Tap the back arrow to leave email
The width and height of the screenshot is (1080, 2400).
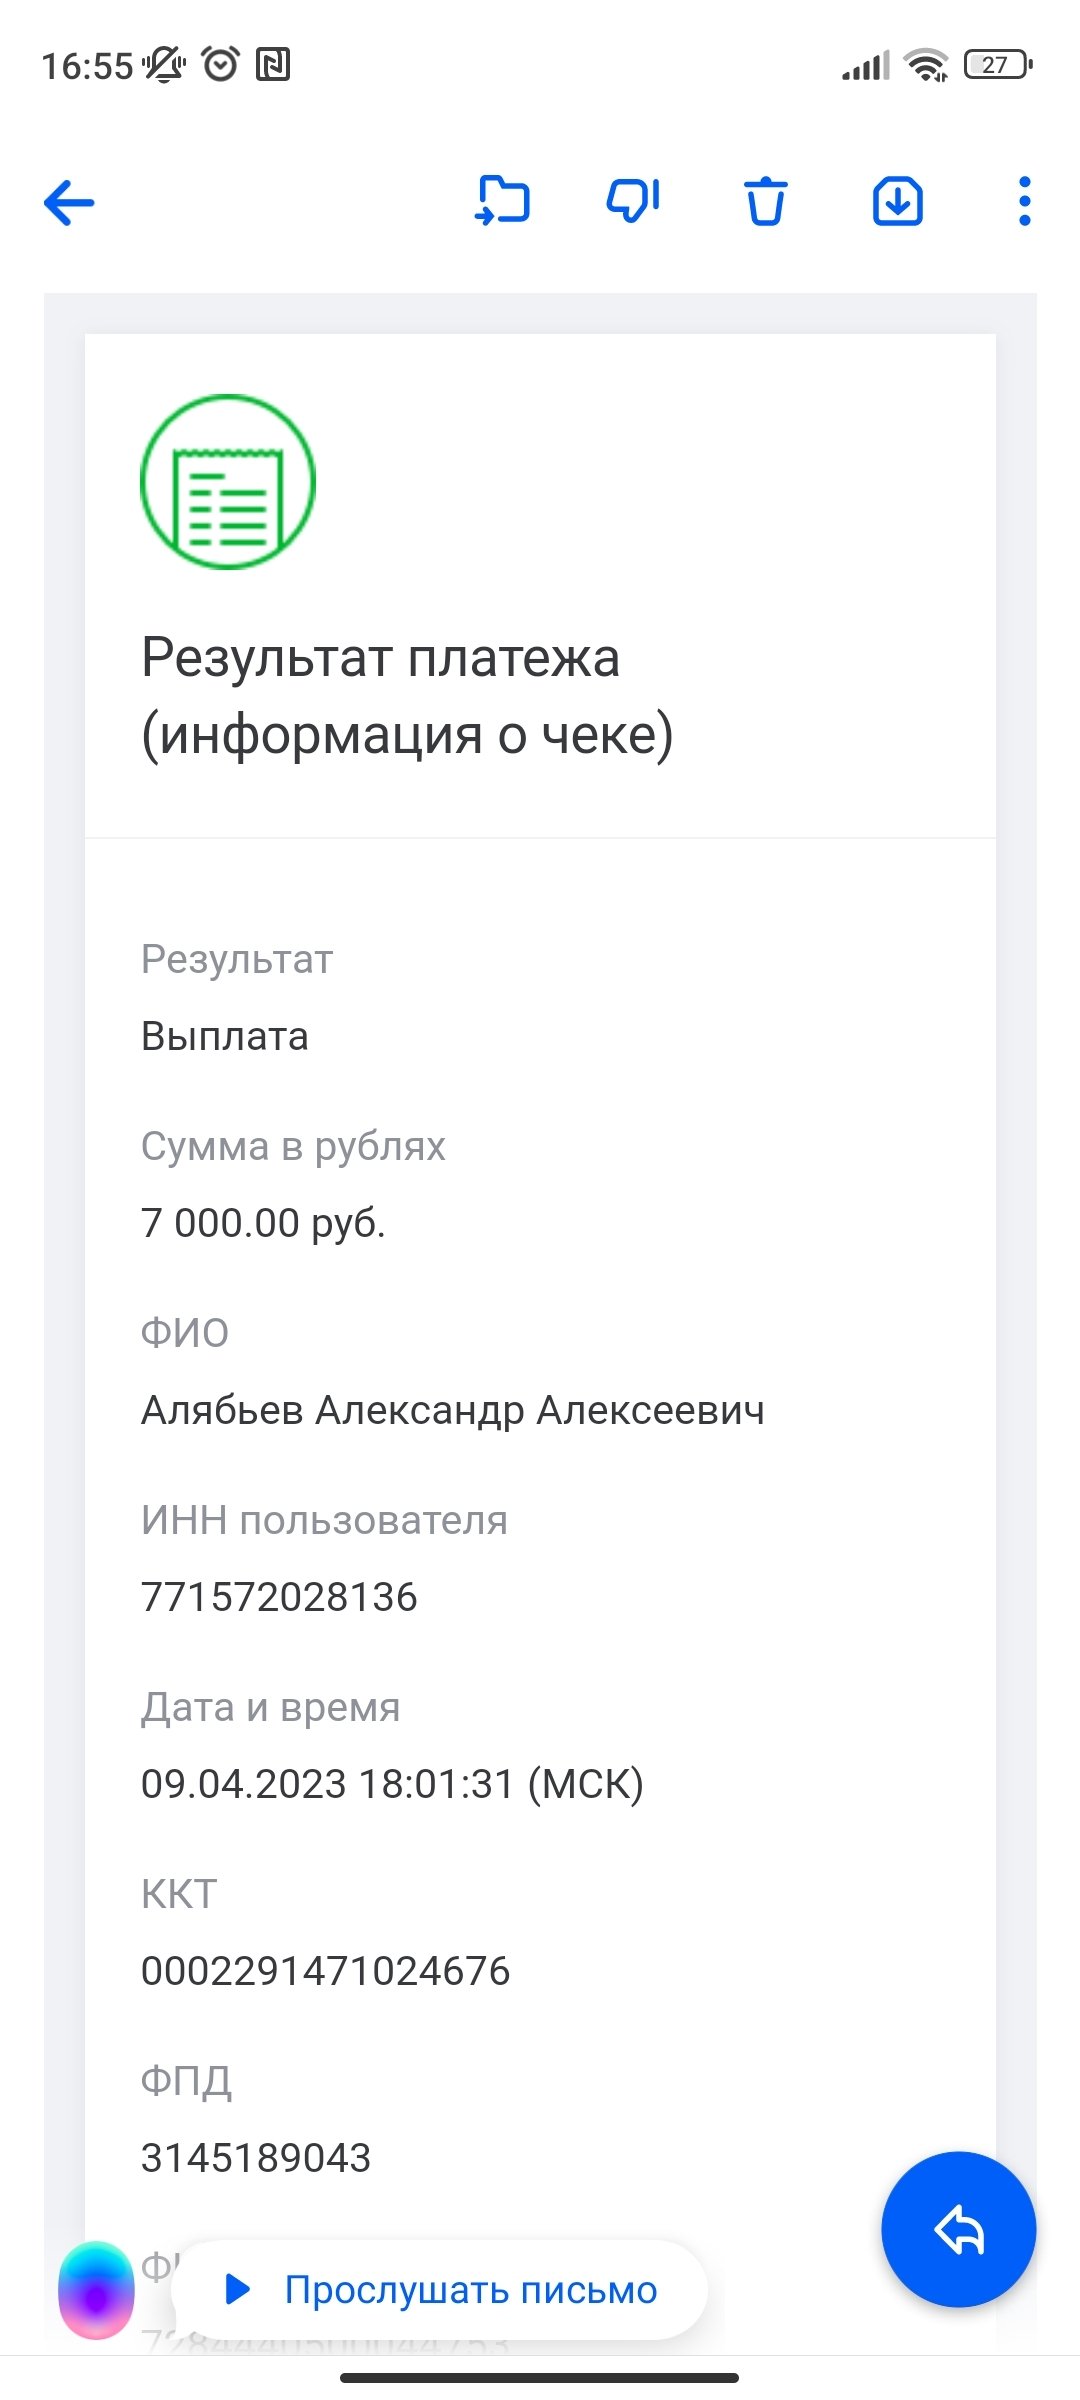[x=69, y=203]
